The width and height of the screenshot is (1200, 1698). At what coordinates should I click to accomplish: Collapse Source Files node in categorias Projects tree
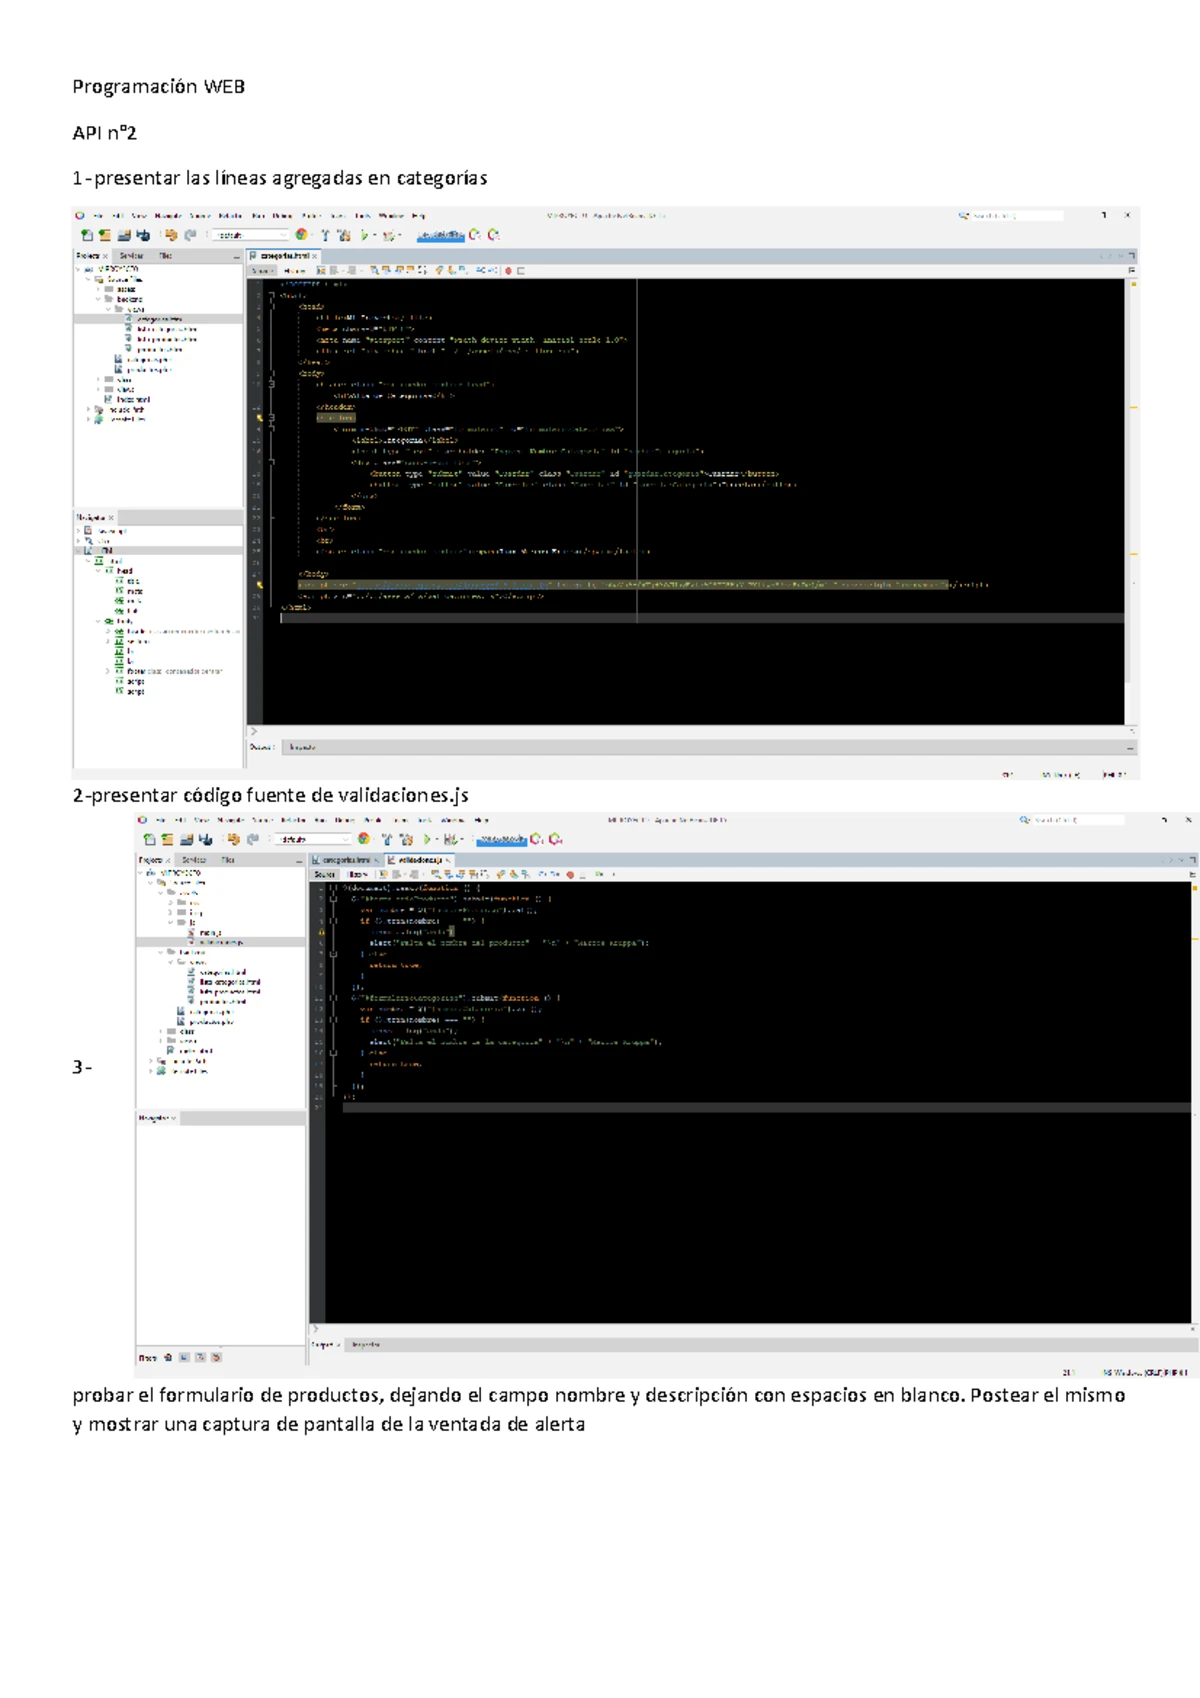coord(88,279)
